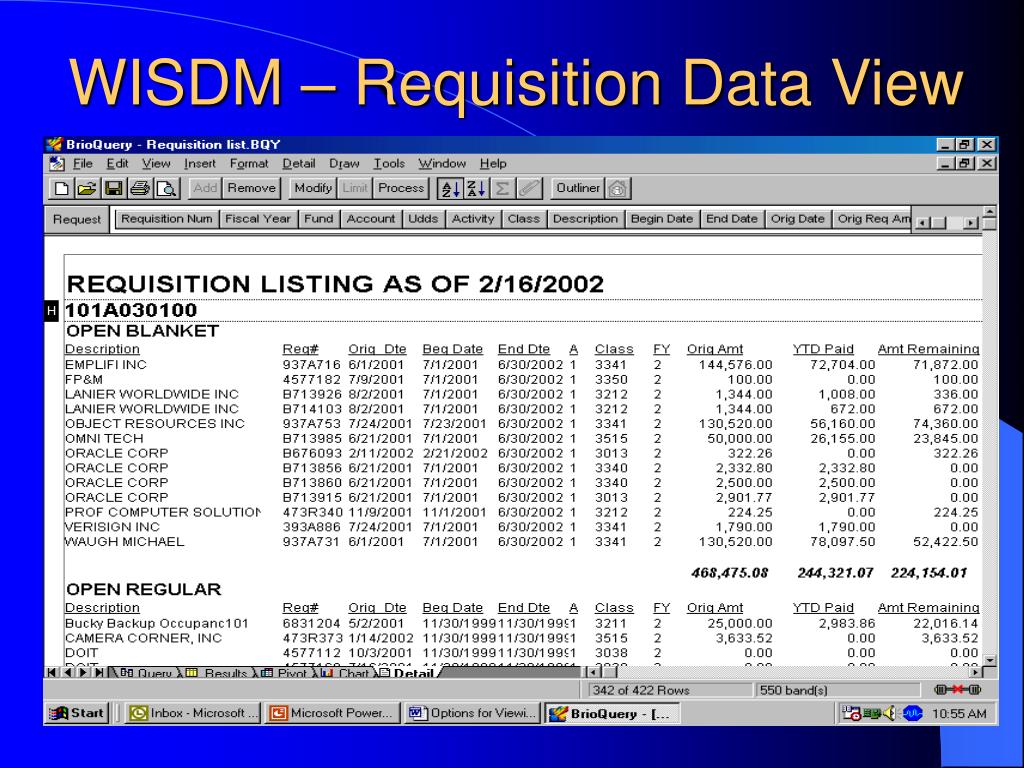The image size is (1024, 768).
Task: Click the blue round system tray icon
Action: click(912, 713)
